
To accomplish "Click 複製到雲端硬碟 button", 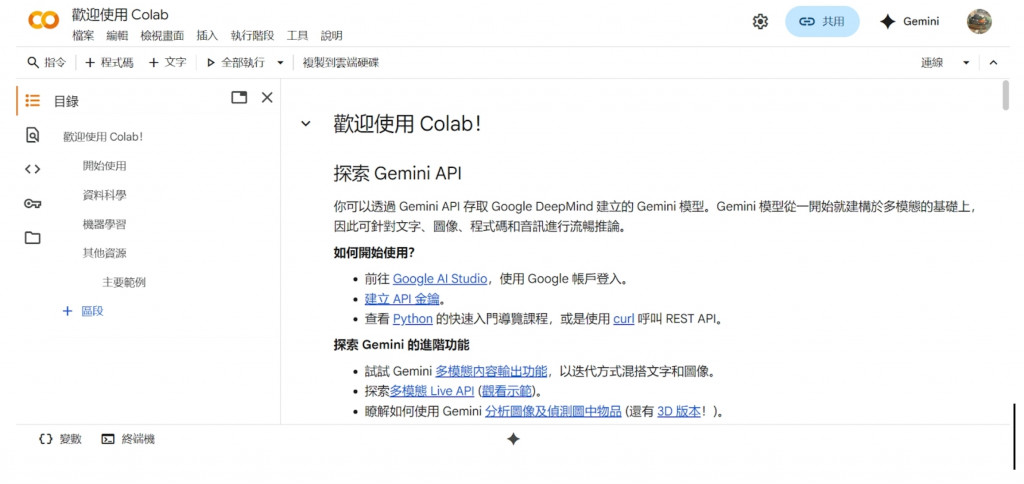I will (341, 63).
